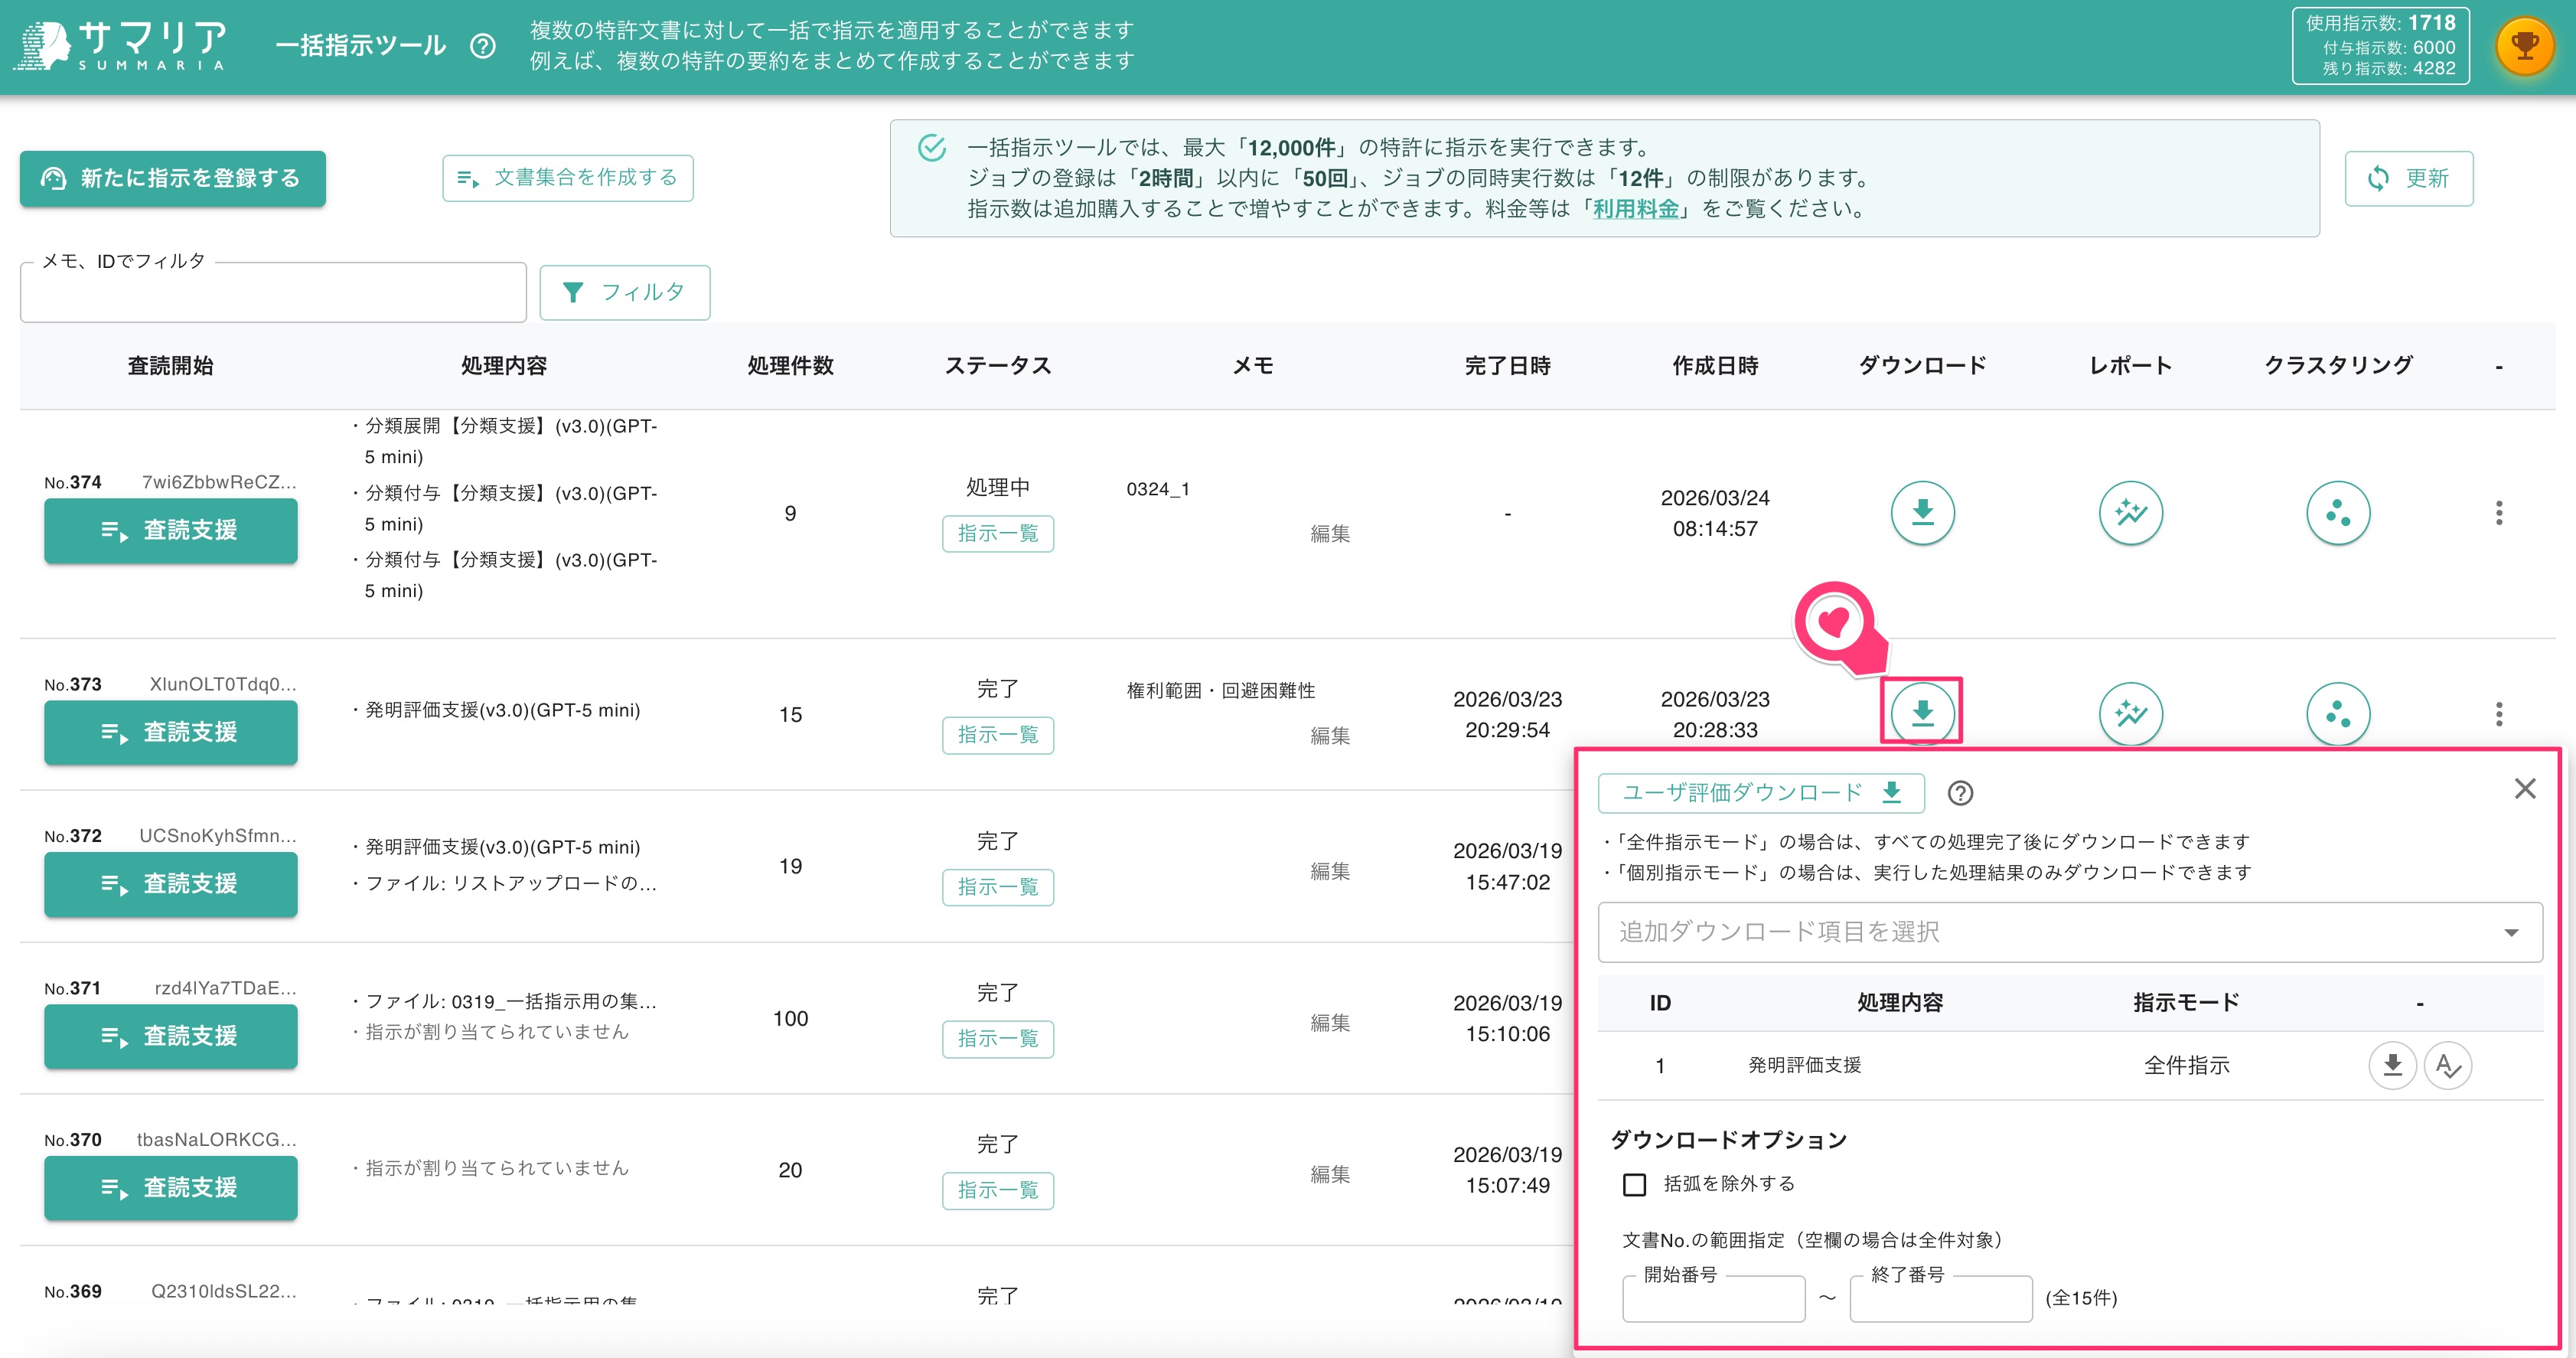Click the job ID UCSnoKyhSfmn... text
The width and height of the screenshot is (2576, 1358).
(x=218, y=836)
